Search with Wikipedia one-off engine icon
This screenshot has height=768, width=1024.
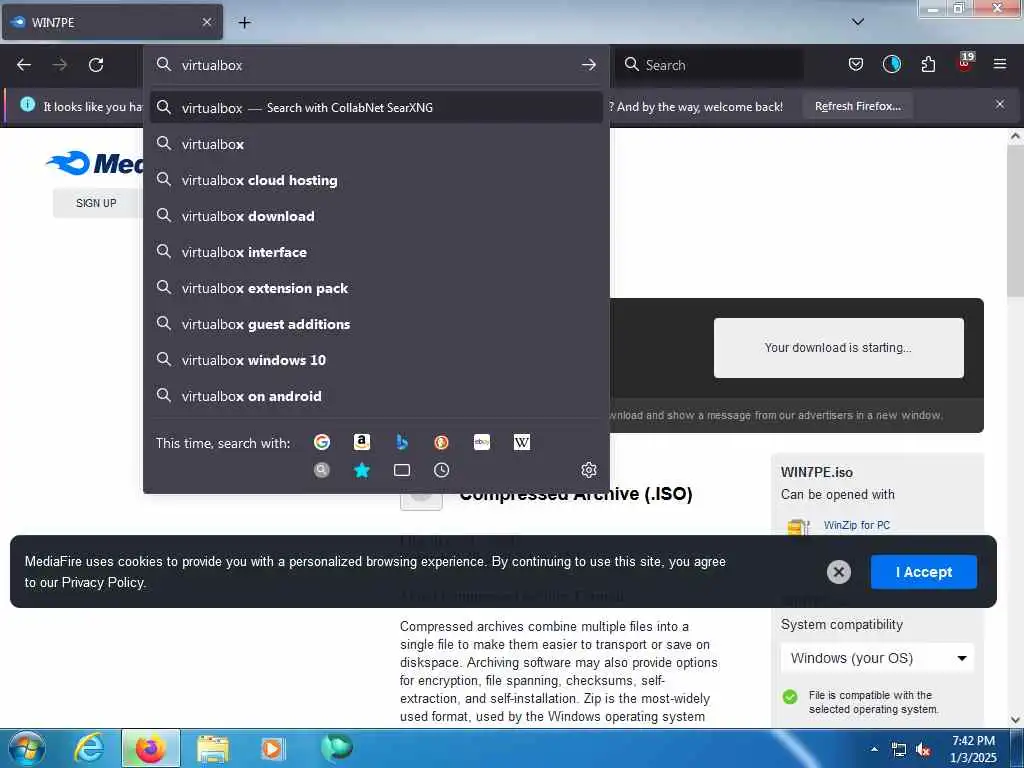(x=522, y=442)
